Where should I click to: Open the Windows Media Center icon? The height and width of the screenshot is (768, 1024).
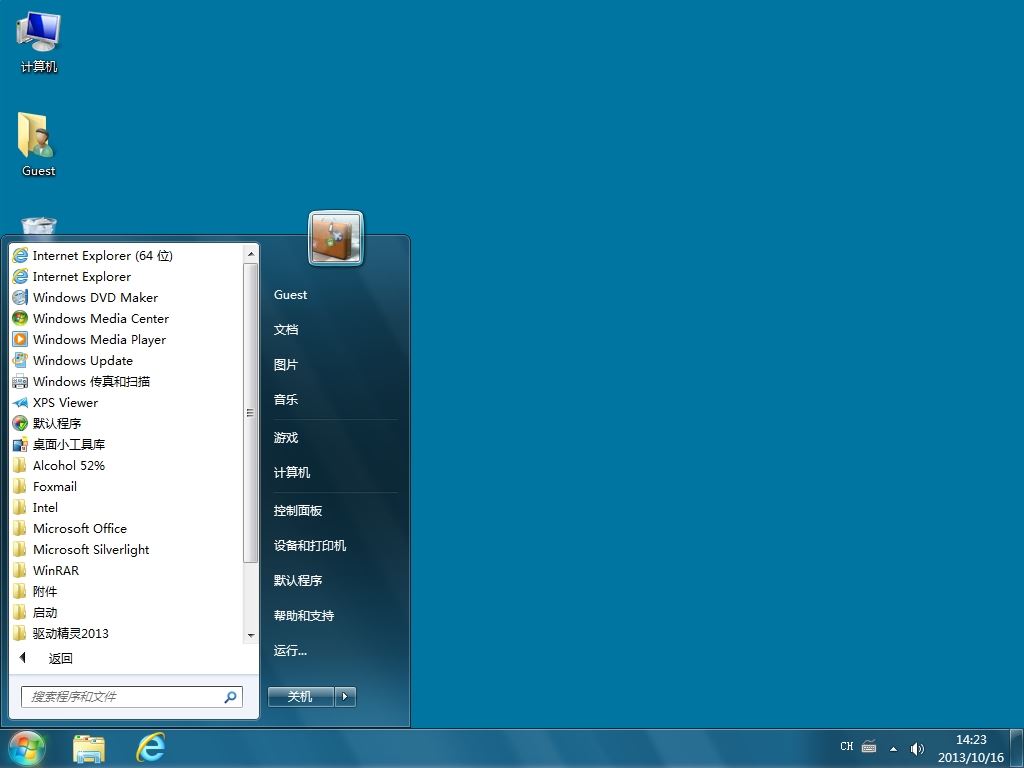click(20, 319)
